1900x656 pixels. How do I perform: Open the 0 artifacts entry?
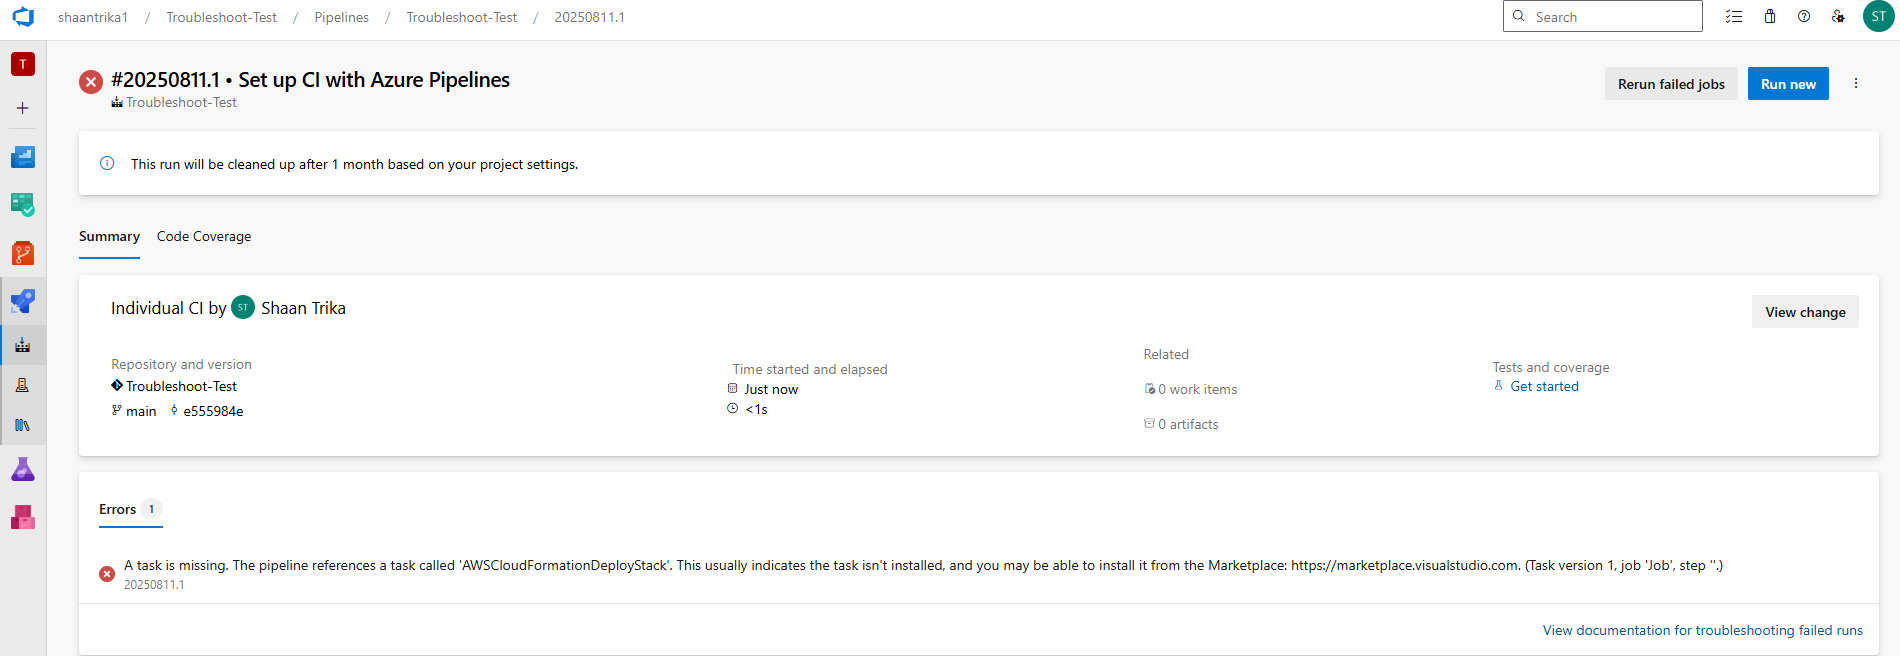pos(1188,424)
